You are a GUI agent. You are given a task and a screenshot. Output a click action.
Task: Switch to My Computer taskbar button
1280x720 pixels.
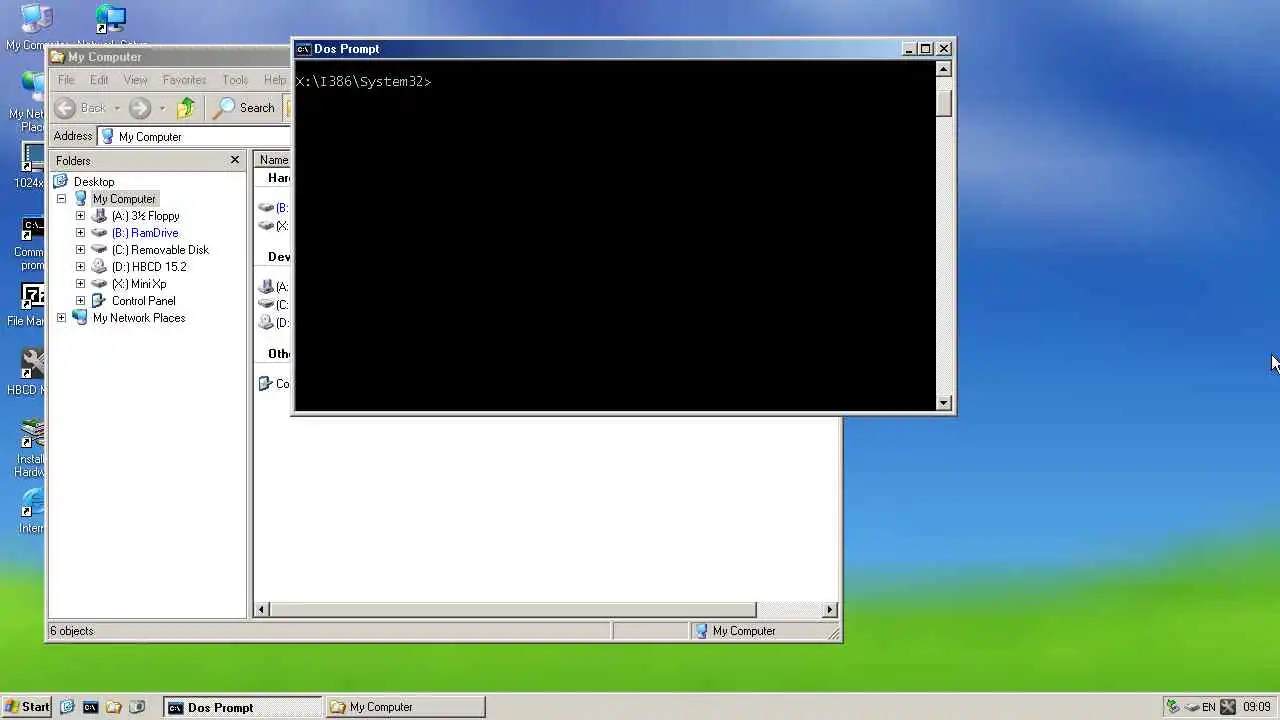click(x=405, y=707)
